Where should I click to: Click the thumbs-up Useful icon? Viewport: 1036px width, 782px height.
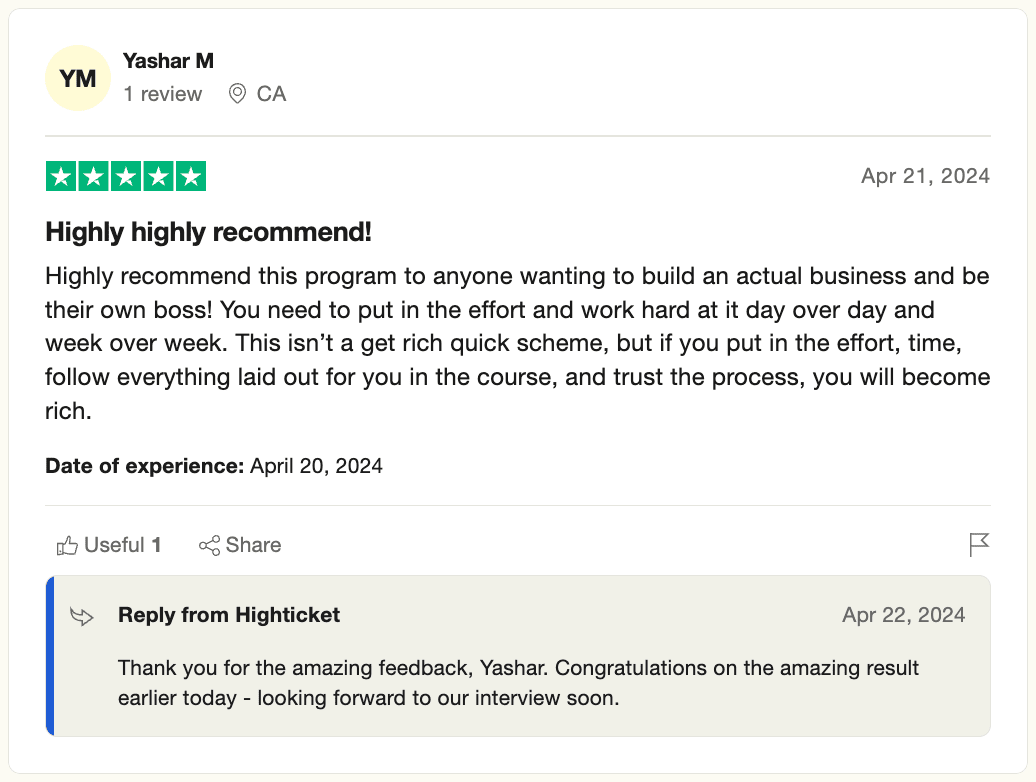(68, 545)
